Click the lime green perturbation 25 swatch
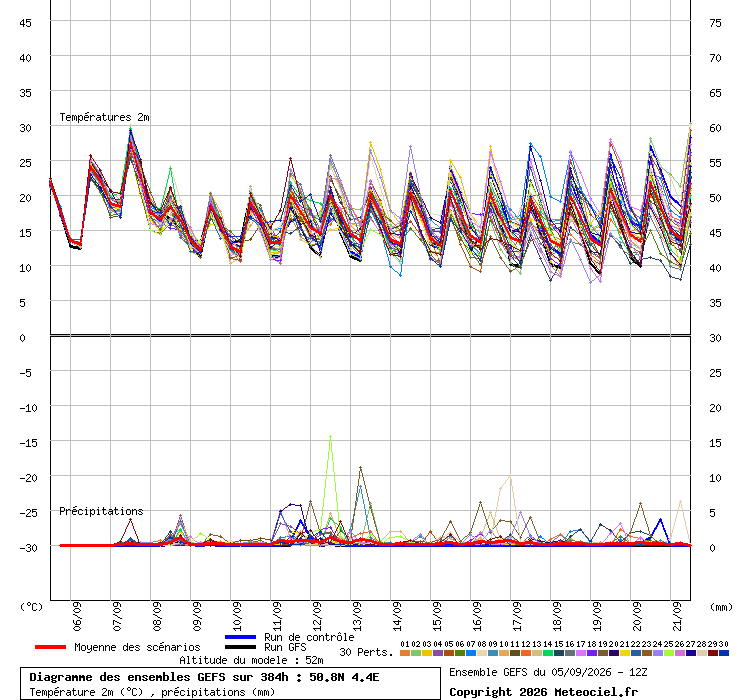Image resolution: width=740 pixels, height=700 pixels. (668, 653)
